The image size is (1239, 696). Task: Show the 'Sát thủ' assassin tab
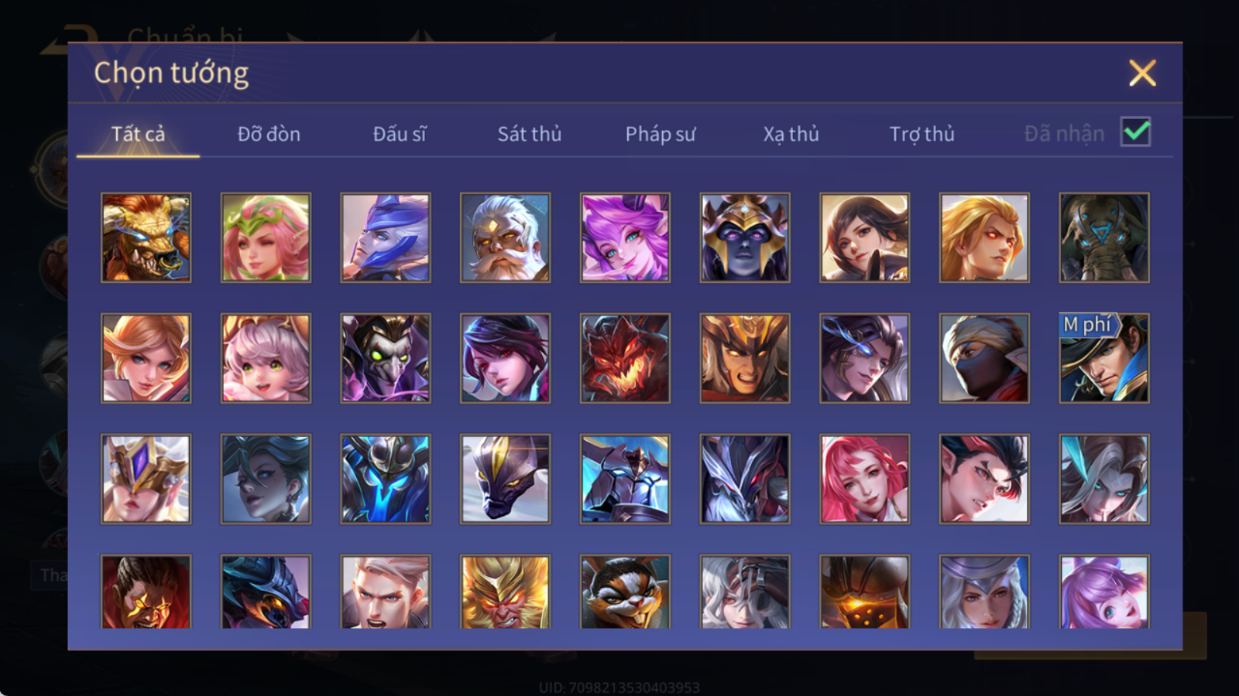point(529,134)
